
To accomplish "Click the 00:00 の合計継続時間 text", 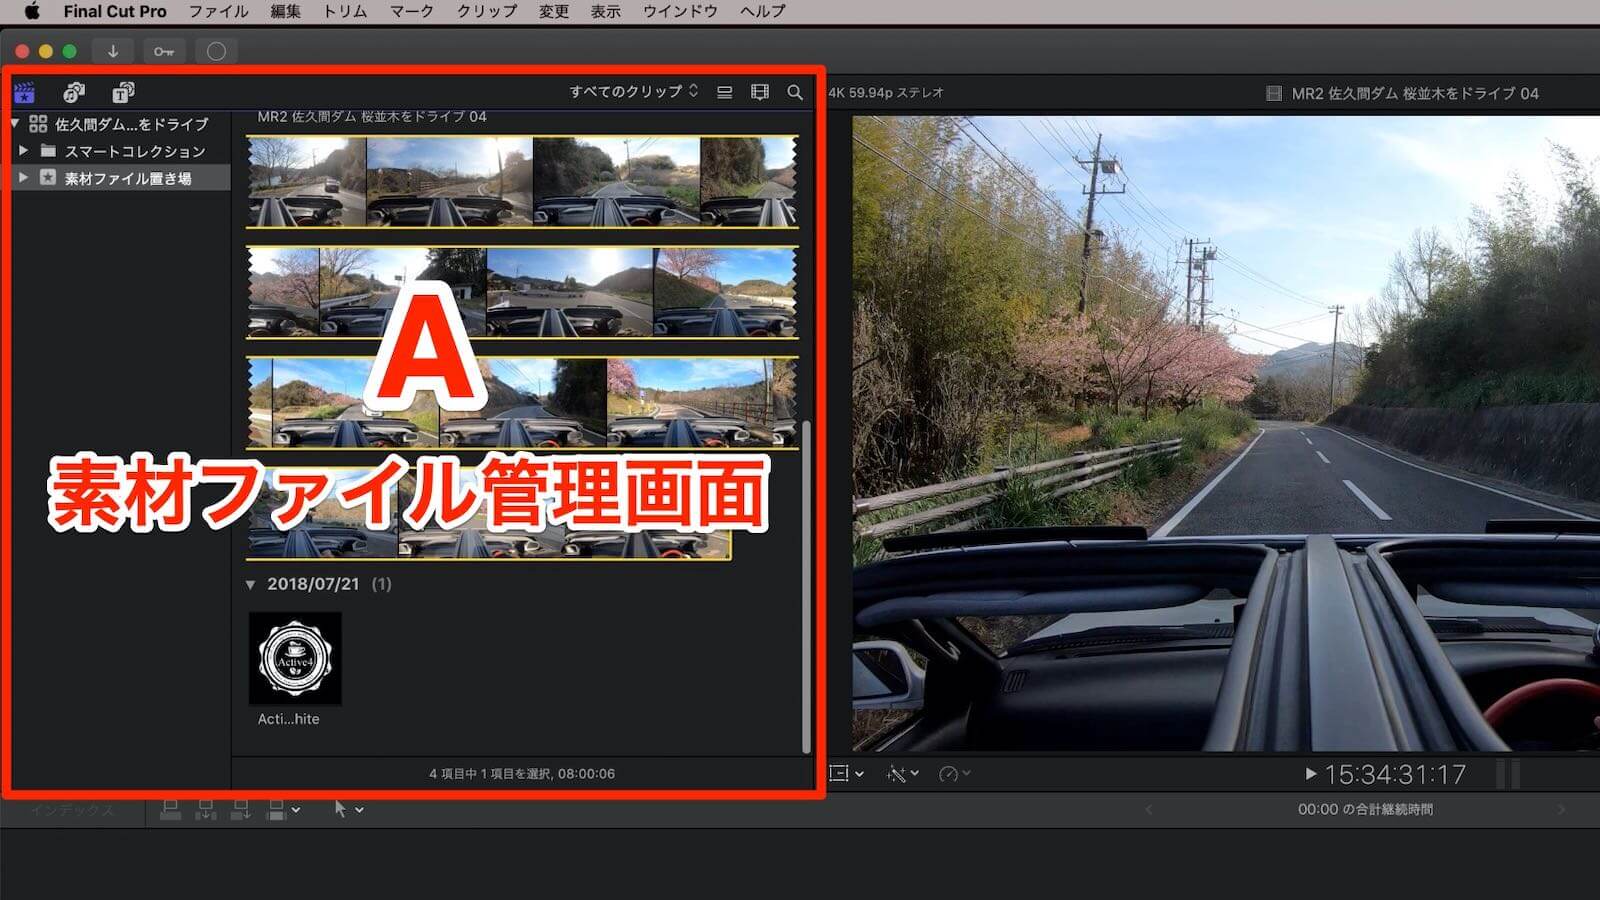I will point(1365,809).
